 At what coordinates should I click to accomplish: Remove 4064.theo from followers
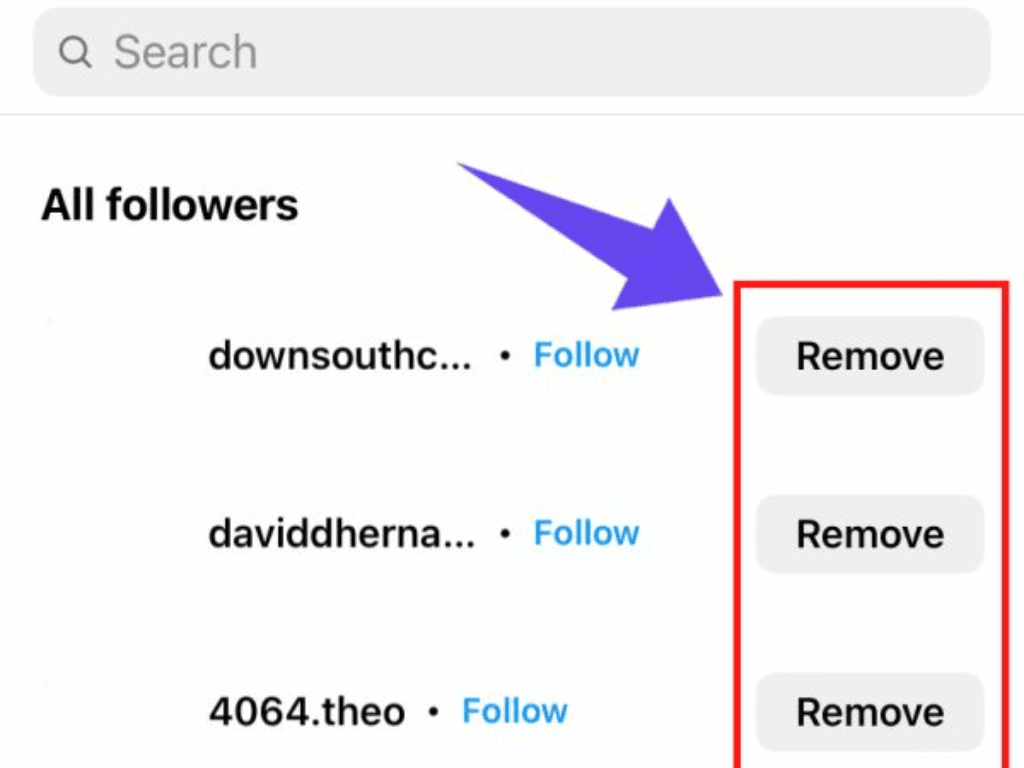coord(869,712)
